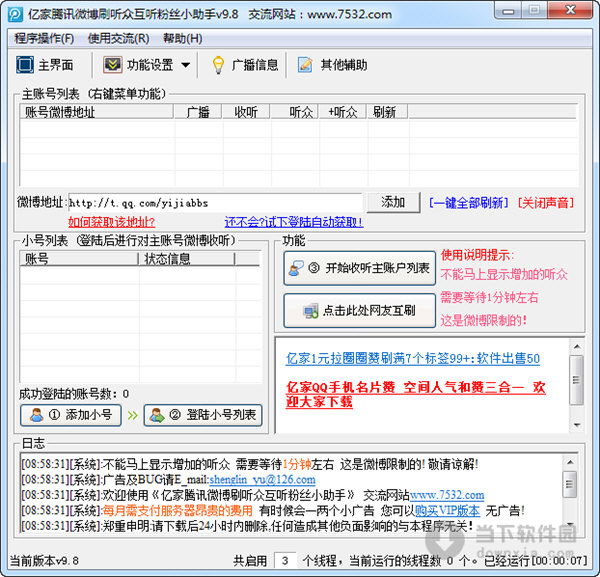The width and height of the screenshot is (600, 577).
Task: Click the 日志 log scroll-up arrow
Action: point(570,462)
